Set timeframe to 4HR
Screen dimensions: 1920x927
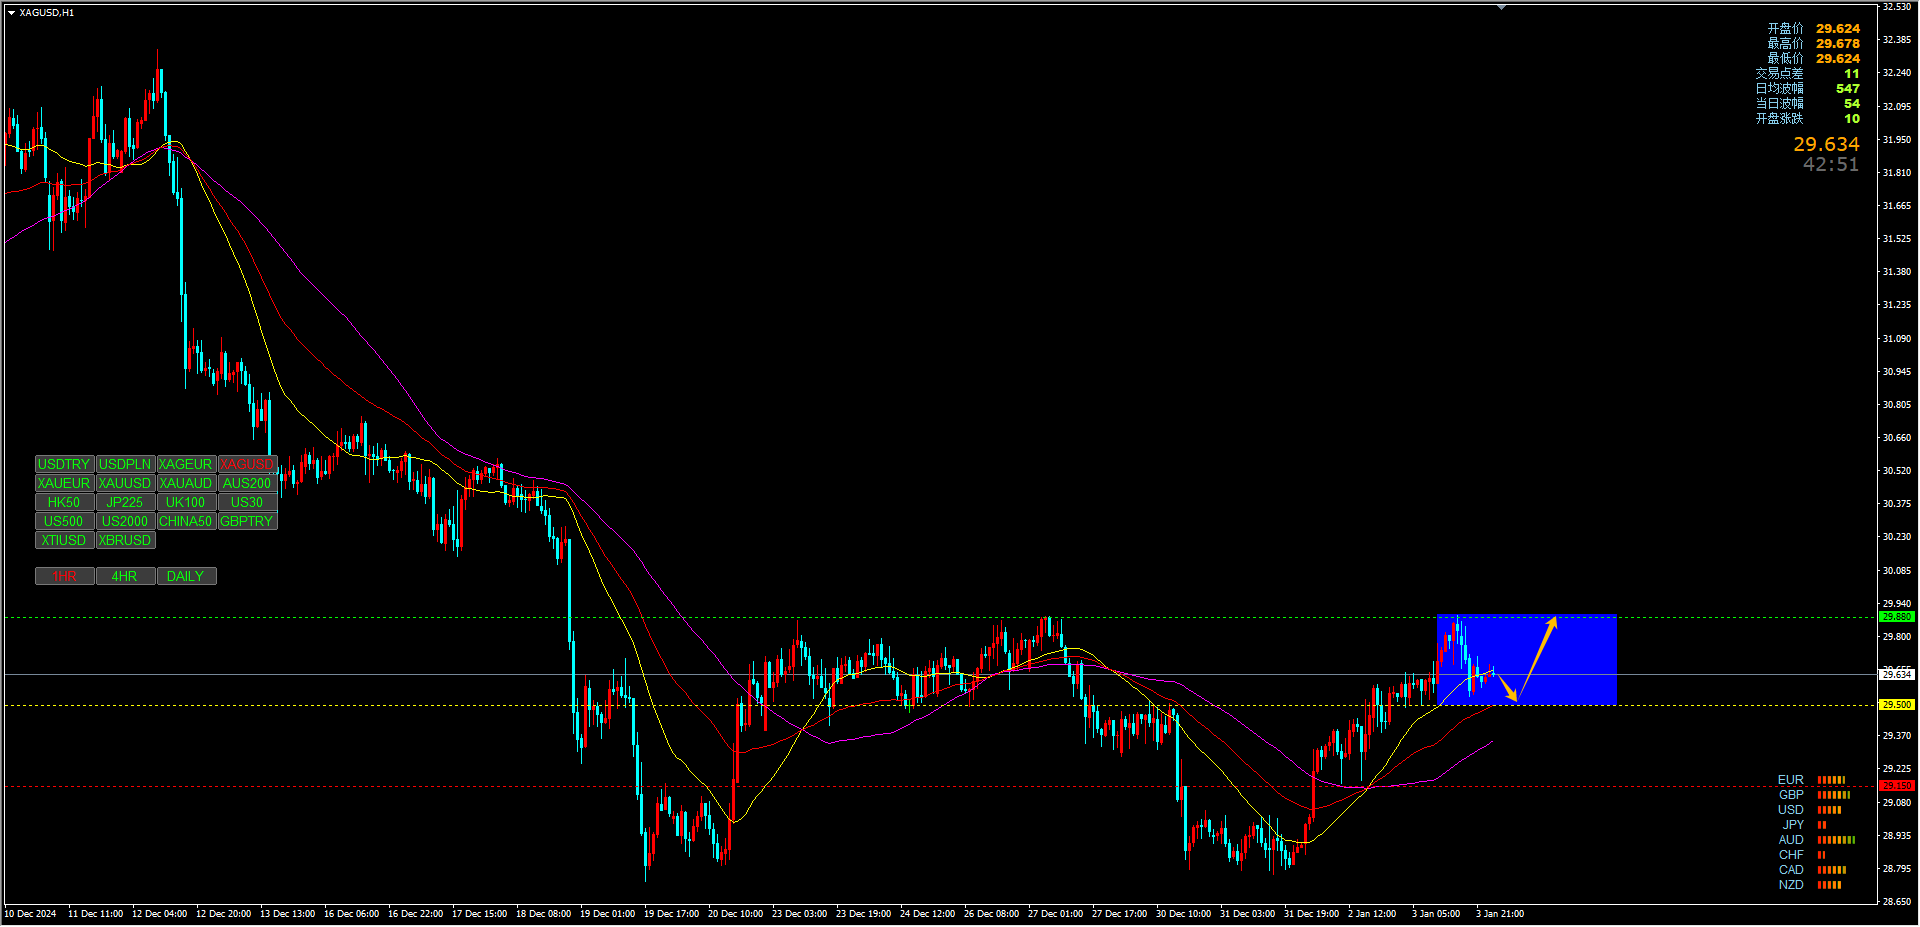pos(125,576)
